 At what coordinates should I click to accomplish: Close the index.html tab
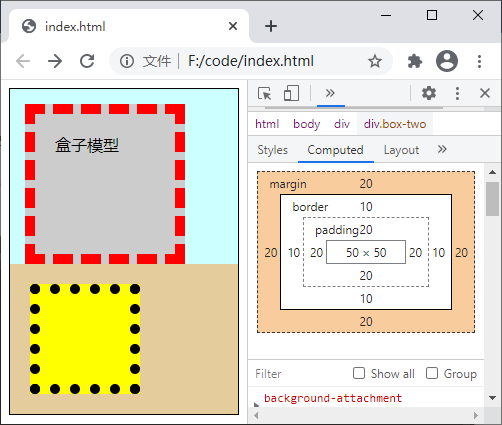point(233,26)
